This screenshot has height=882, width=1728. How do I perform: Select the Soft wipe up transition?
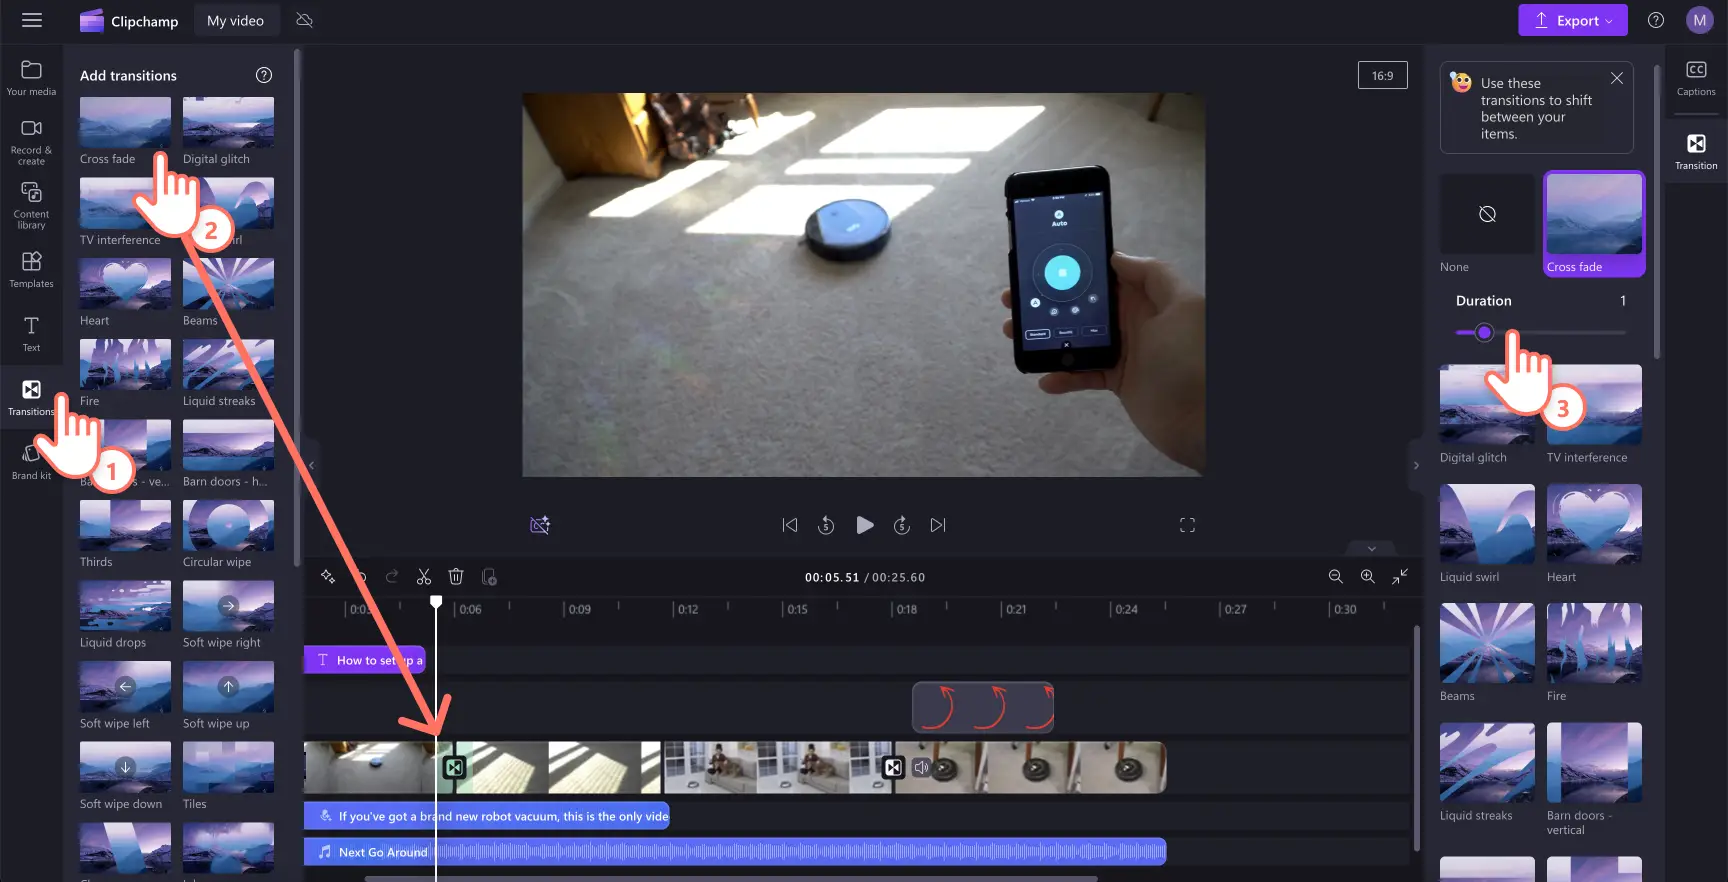pyautogui.click(x=228, y=687)
